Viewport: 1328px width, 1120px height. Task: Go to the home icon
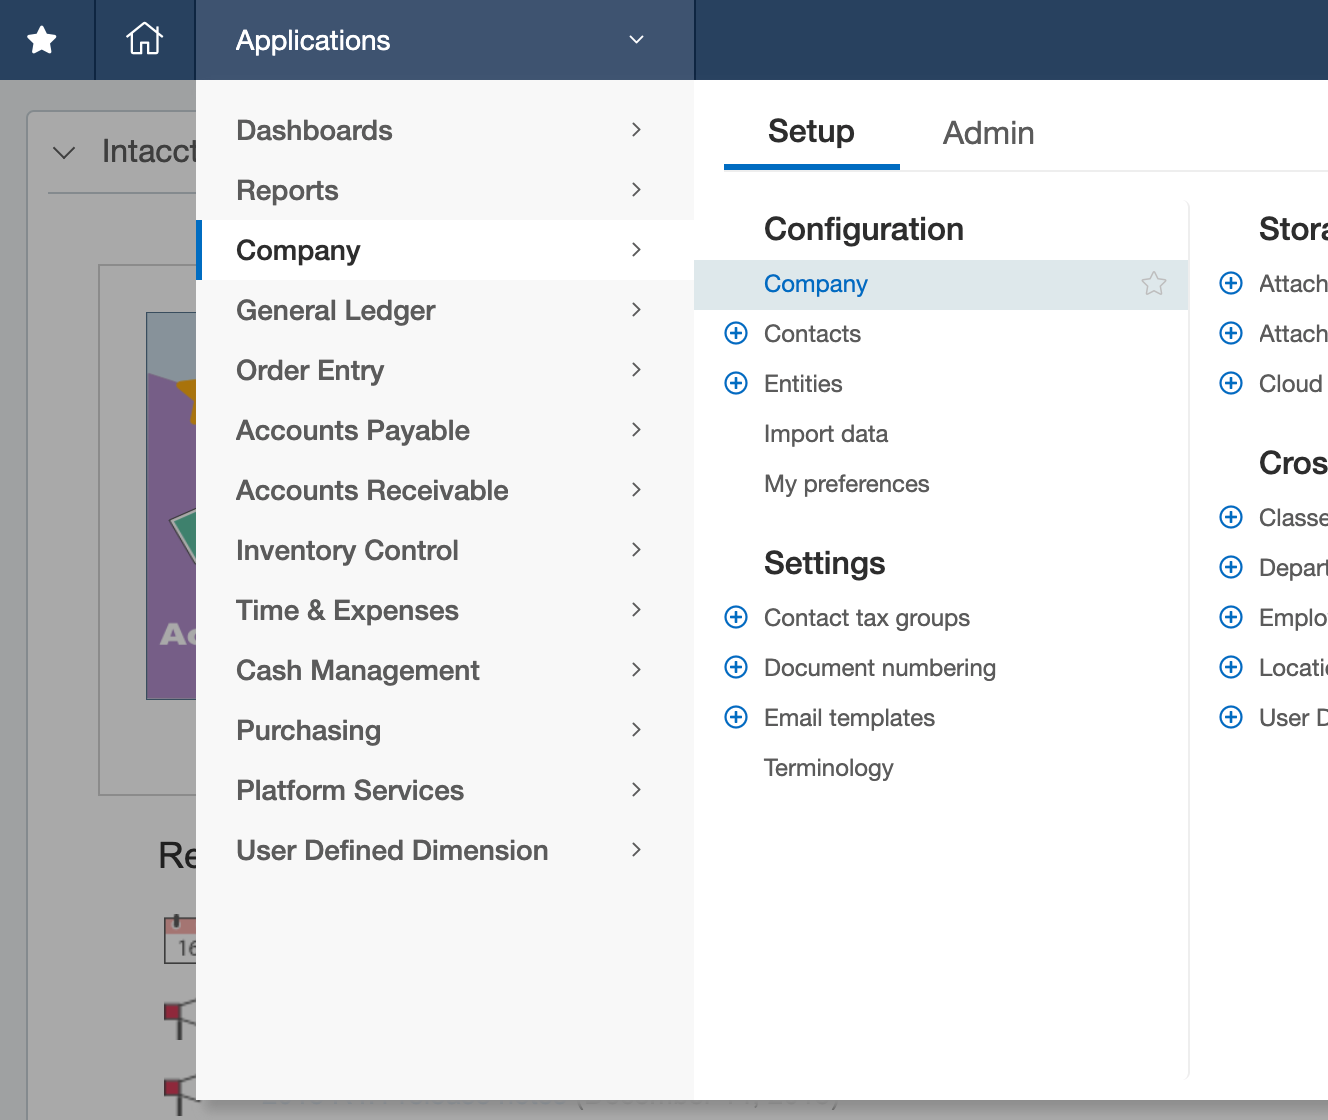click(144, 39)
